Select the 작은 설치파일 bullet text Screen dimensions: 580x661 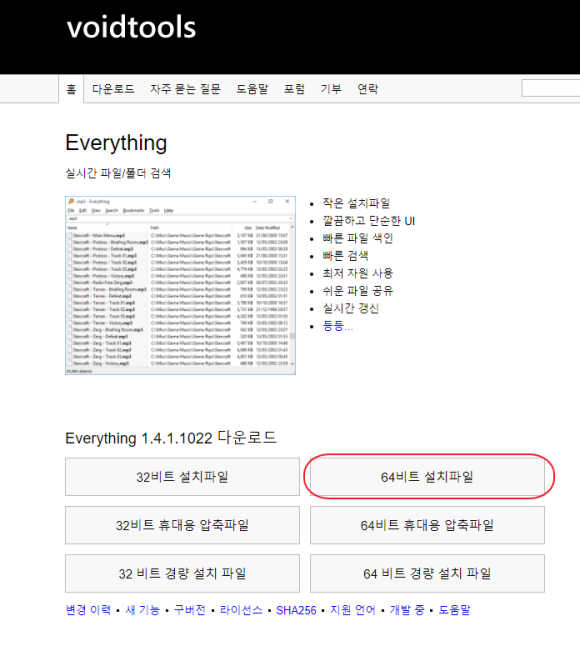[356, 203]
